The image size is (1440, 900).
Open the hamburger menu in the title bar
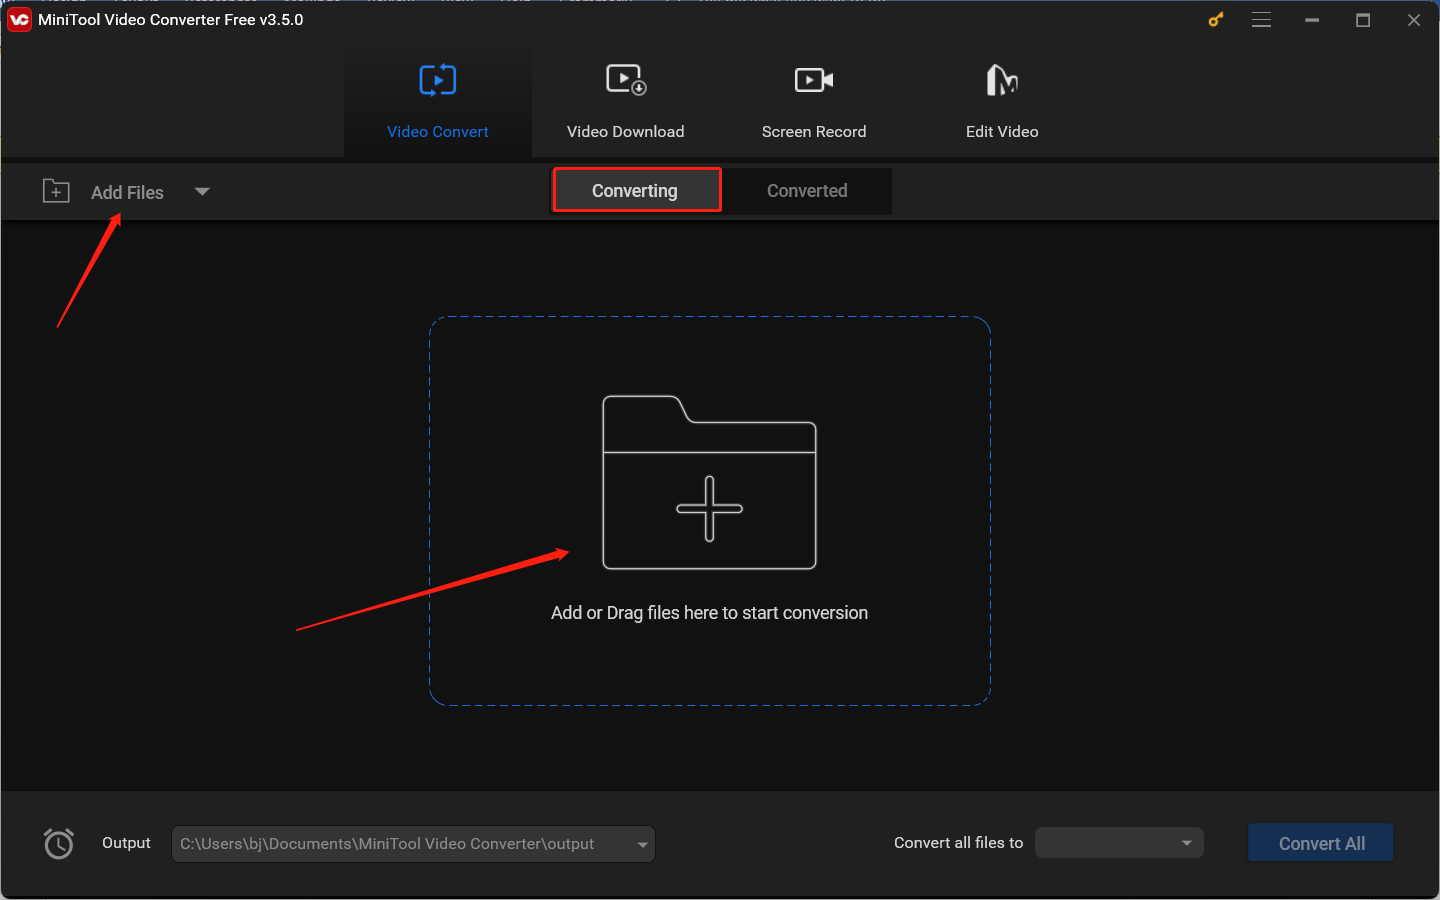click(1262, 20)
